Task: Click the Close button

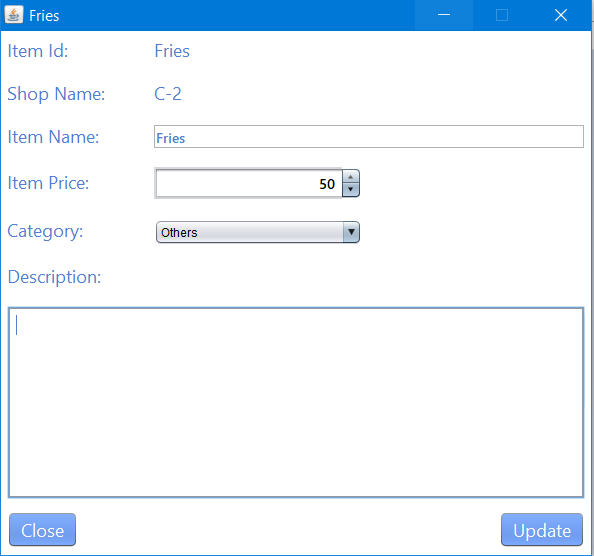Action: 42,530
